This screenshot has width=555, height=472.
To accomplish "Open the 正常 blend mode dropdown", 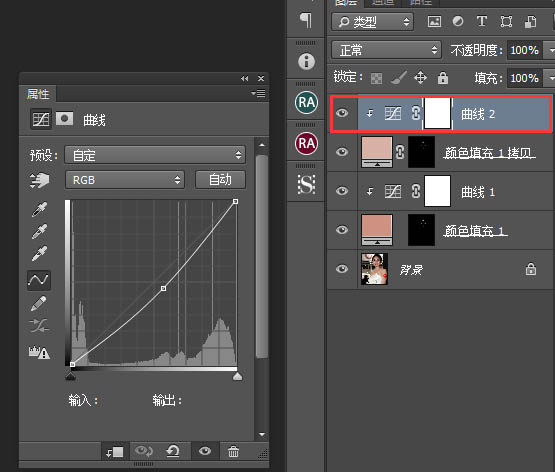I will point(386,50).
